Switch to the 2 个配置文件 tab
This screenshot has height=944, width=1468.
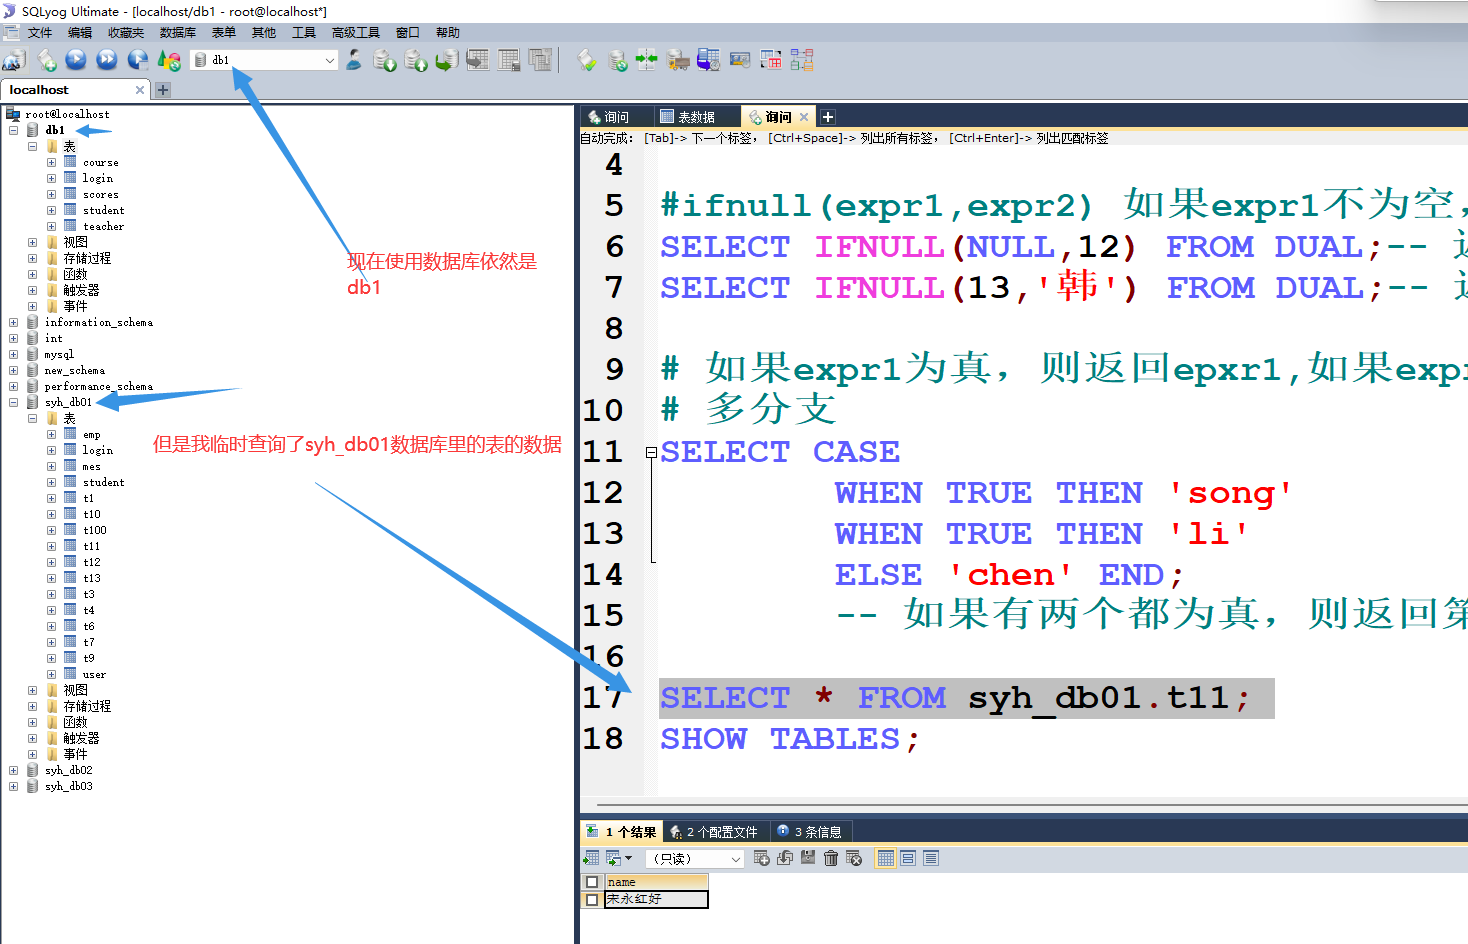click(715, 832)
